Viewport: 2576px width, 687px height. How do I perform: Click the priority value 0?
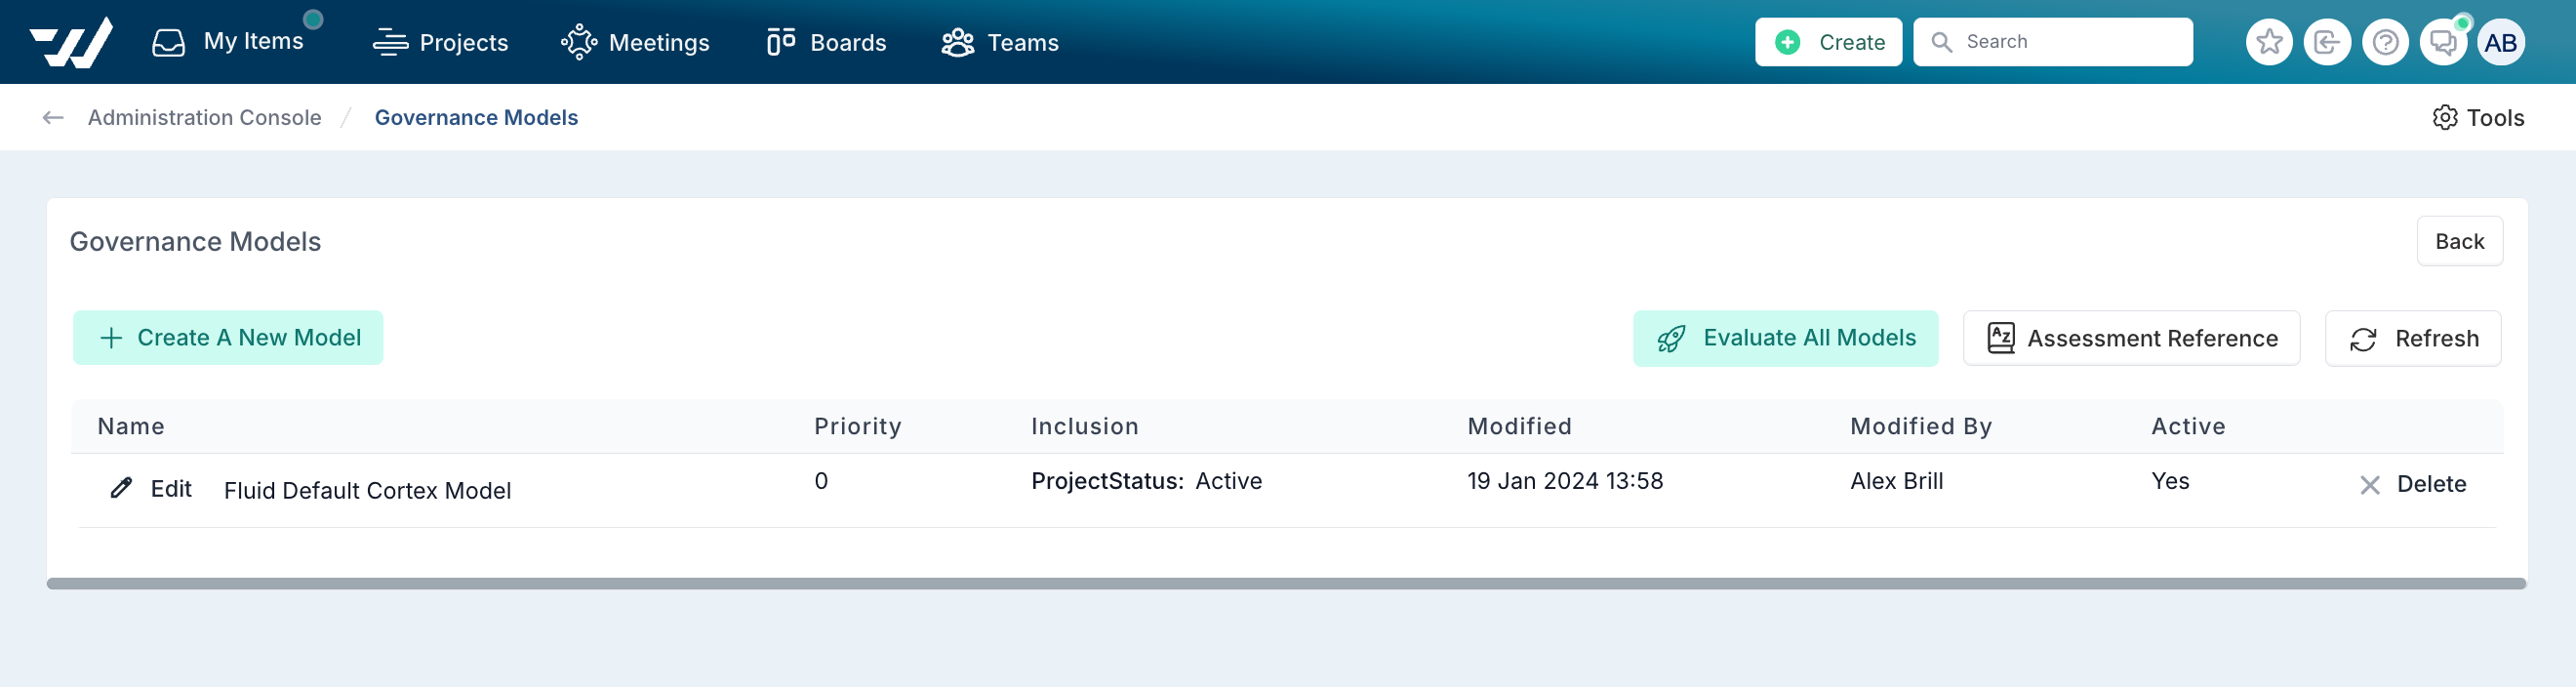[820, 481]
